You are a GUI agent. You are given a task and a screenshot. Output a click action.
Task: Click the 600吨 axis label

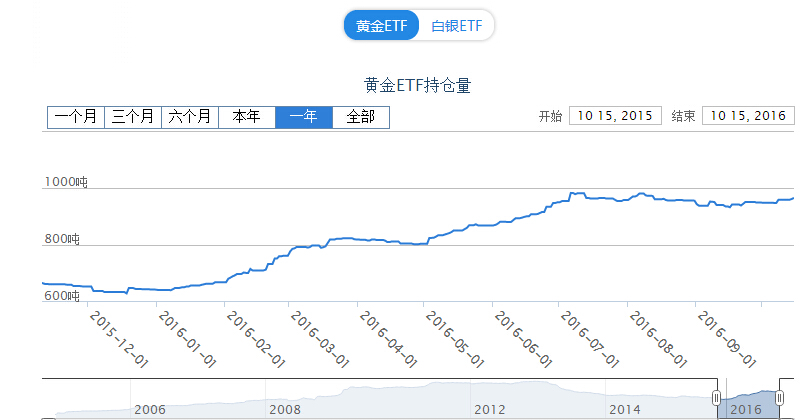tap(62, 295)
